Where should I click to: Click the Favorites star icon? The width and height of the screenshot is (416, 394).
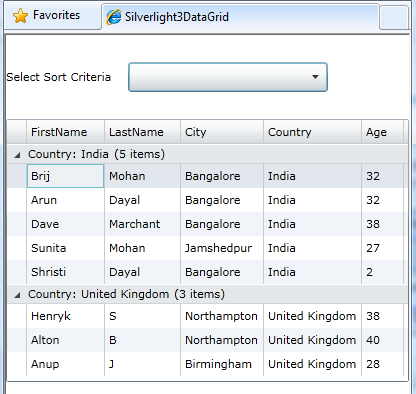point(20,16)
